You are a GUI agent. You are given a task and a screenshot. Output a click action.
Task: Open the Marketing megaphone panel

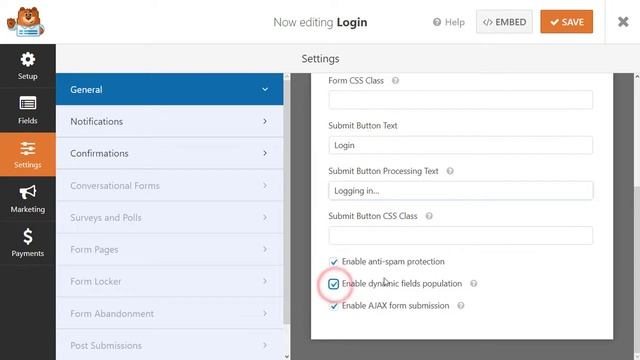[28, 198]
